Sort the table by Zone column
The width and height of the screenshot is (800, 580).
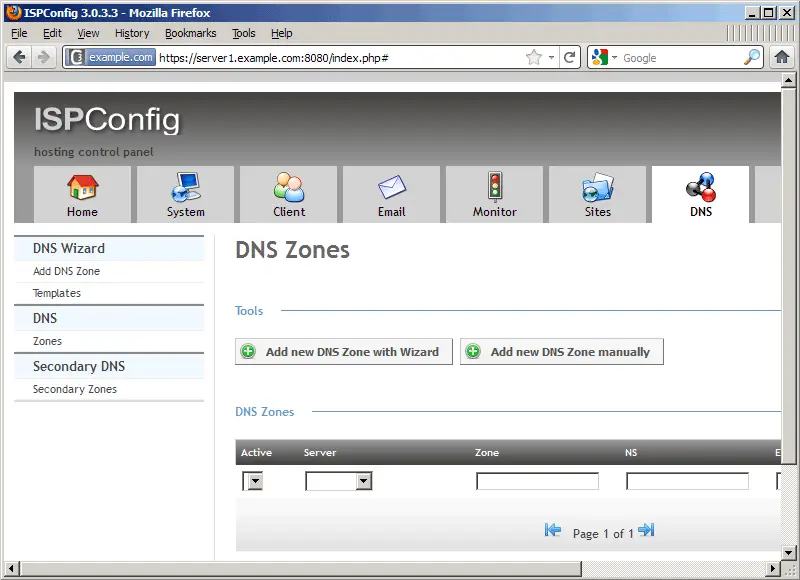[487, 452]
